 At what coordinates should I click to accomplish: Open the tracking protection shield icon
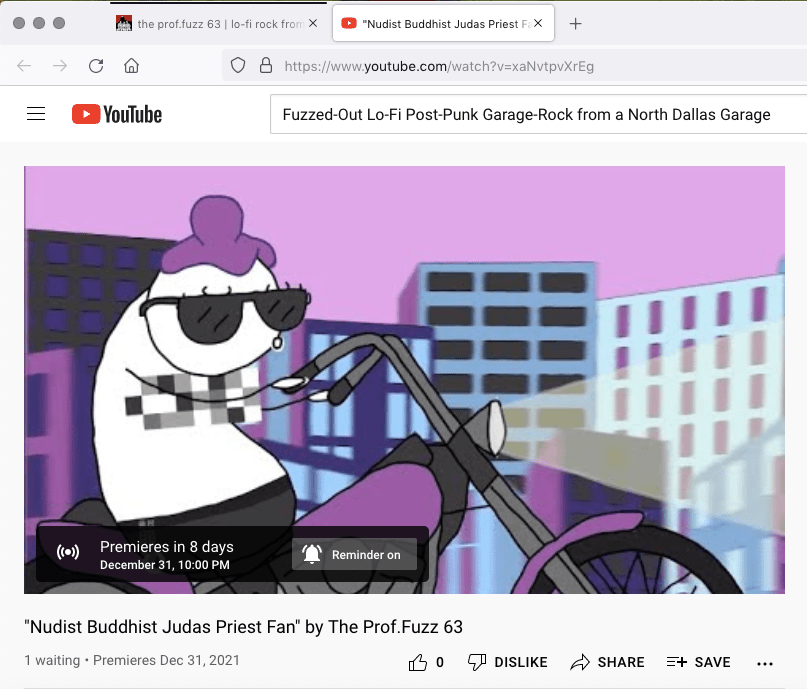point(238,66)
